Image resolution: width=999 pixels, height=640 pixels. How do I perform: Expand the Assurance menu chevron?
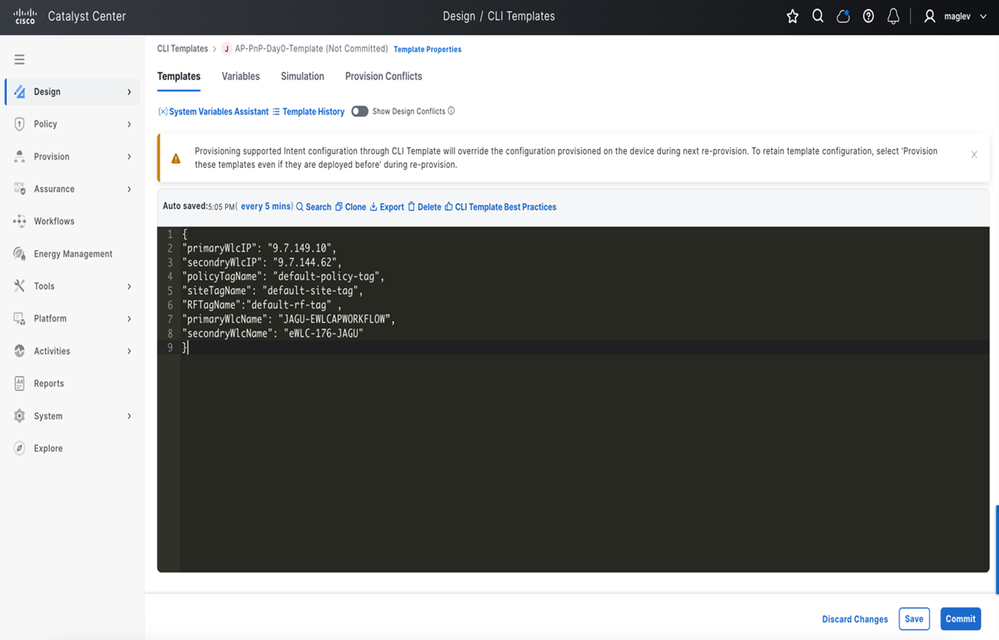pos(129,189)
